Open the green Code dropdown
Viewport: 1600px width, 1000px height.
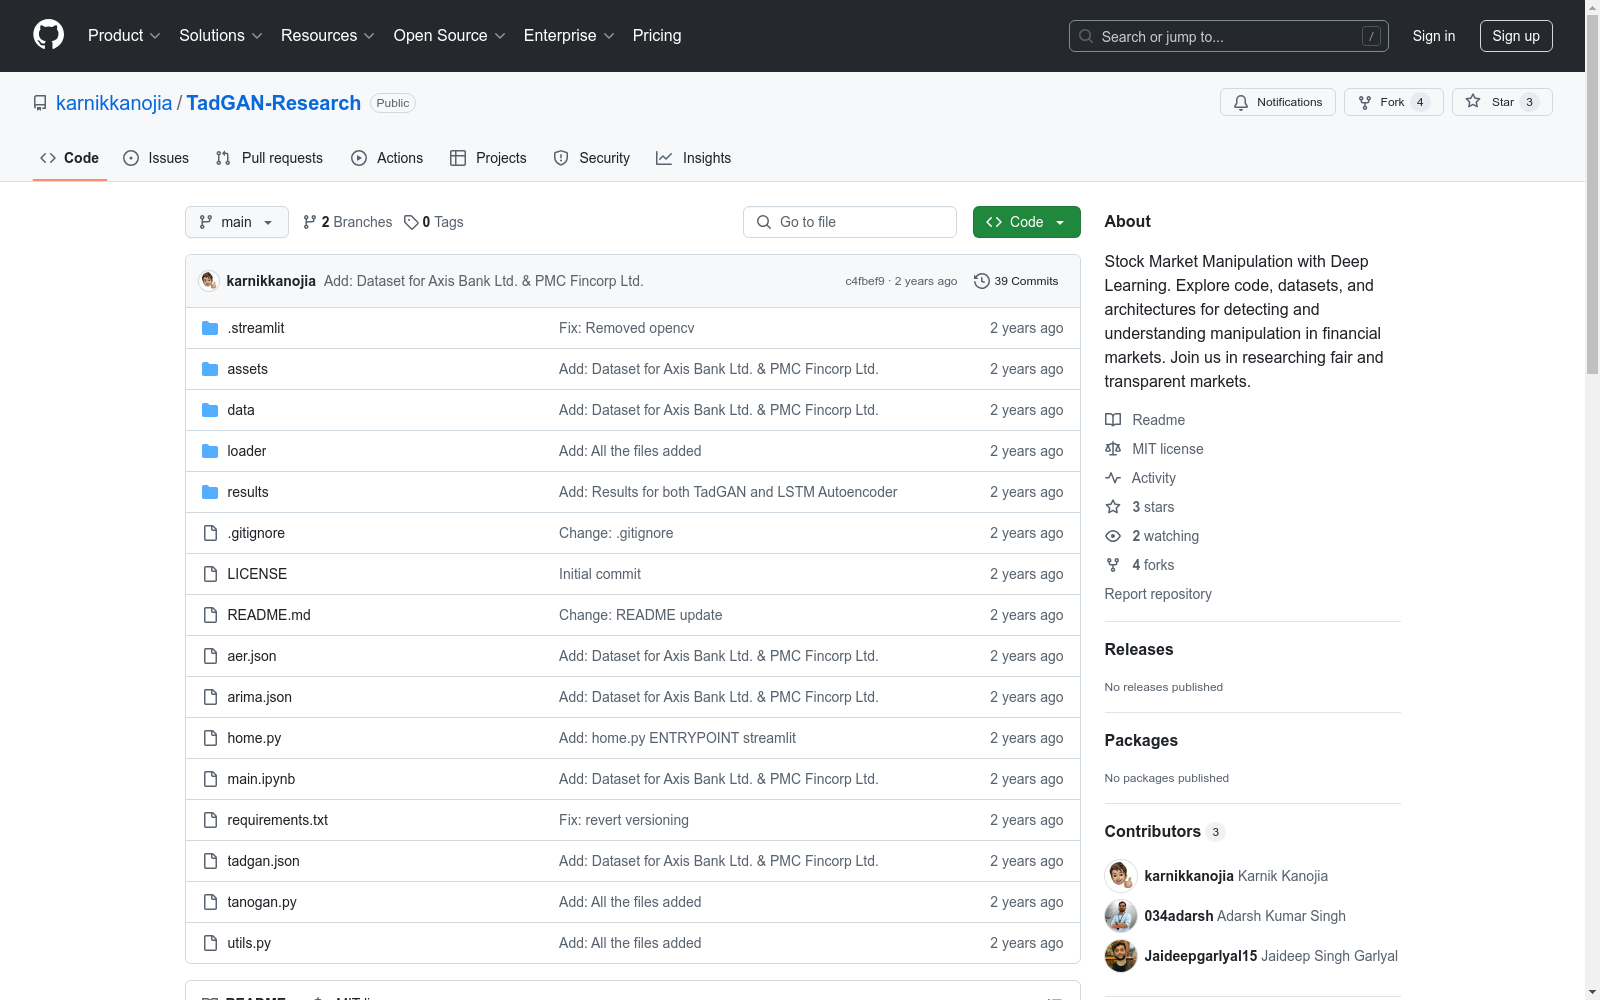[1026, 222]
